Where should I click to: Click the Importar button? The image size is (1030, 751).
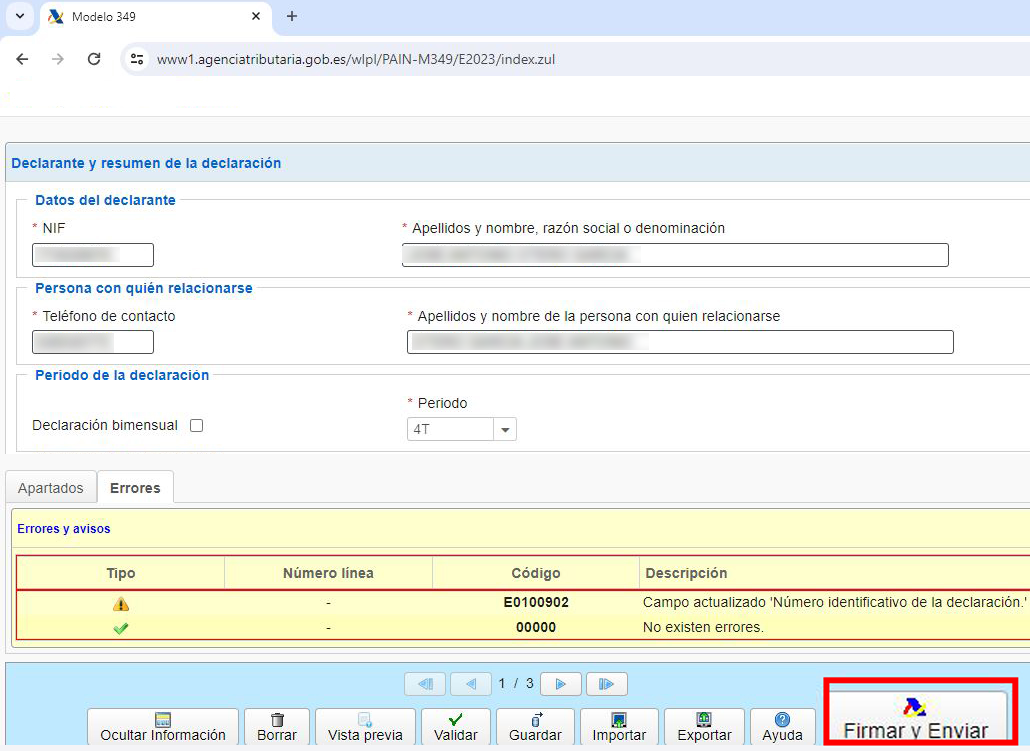pos(619,726)
